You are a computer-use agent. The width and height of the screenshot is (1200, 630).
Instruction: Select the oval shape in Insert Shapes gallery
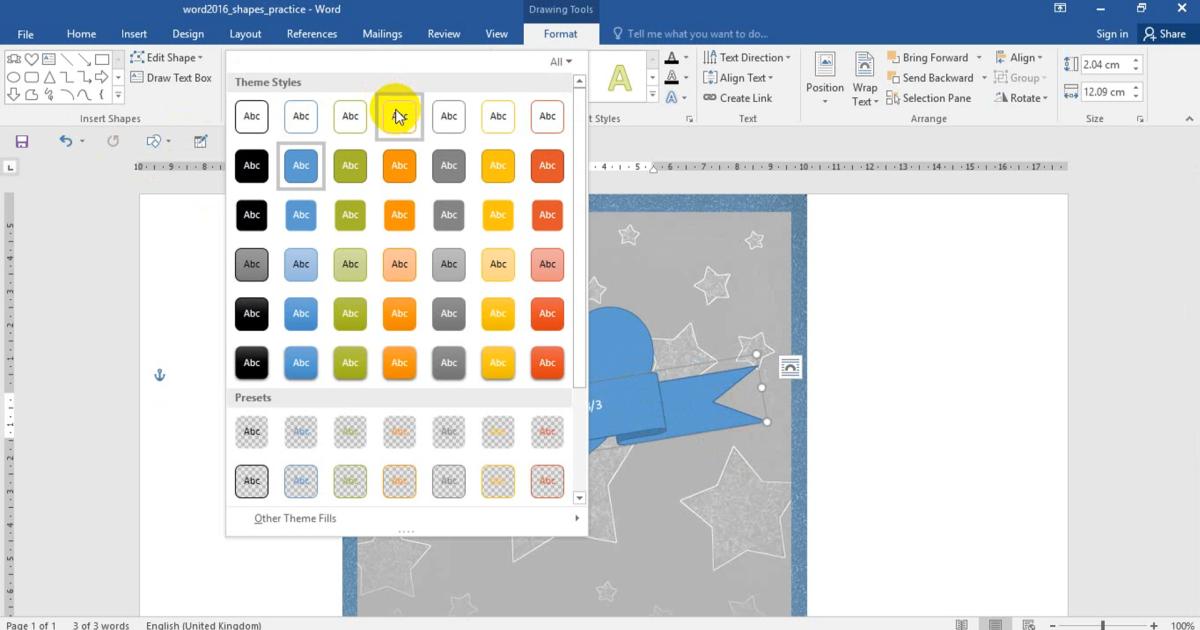14,77
